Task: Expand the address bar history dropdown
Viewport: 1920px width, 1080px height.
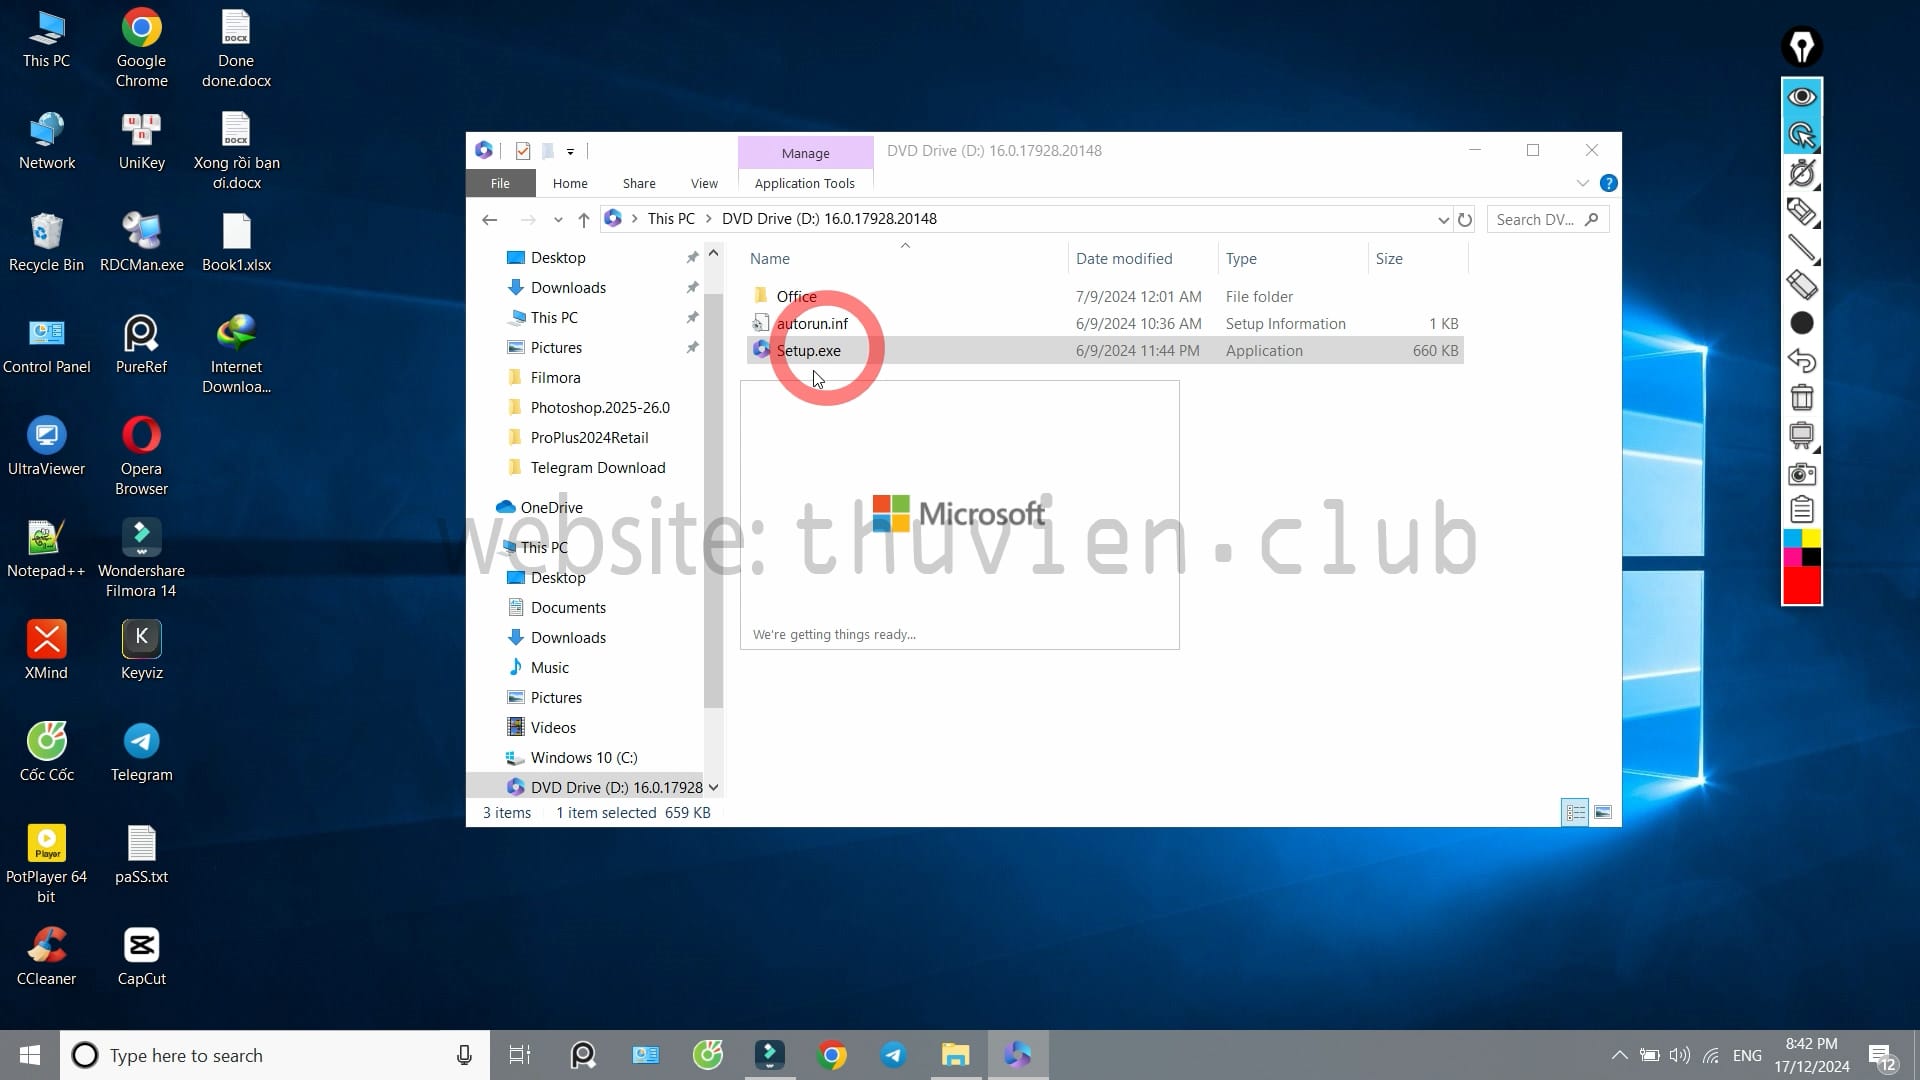Action: 1443,220
